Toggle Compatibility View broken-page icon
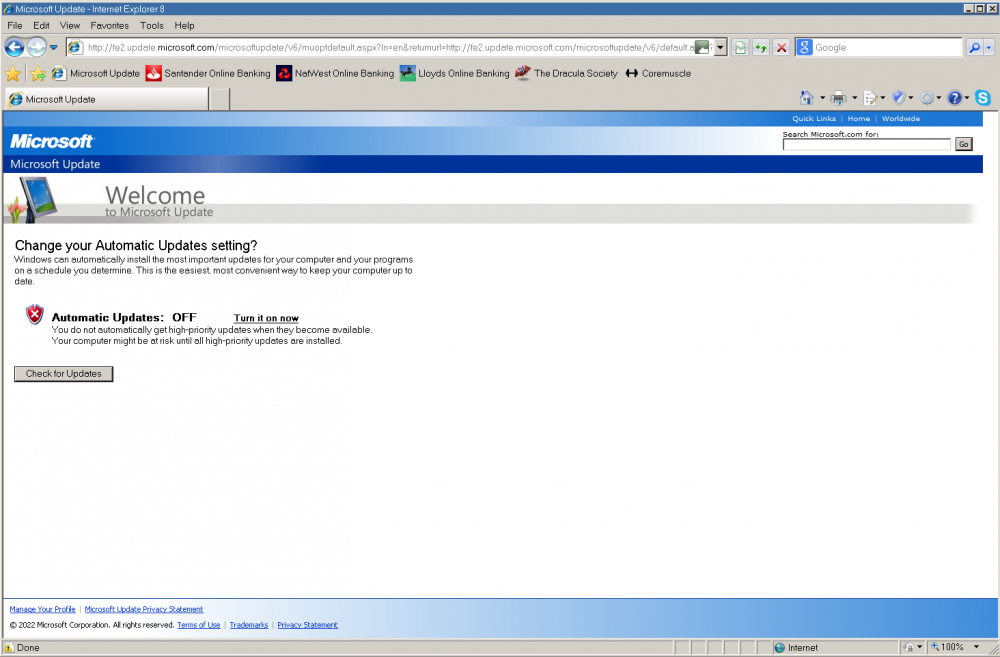1000x657 pixels. coord(740,47)
